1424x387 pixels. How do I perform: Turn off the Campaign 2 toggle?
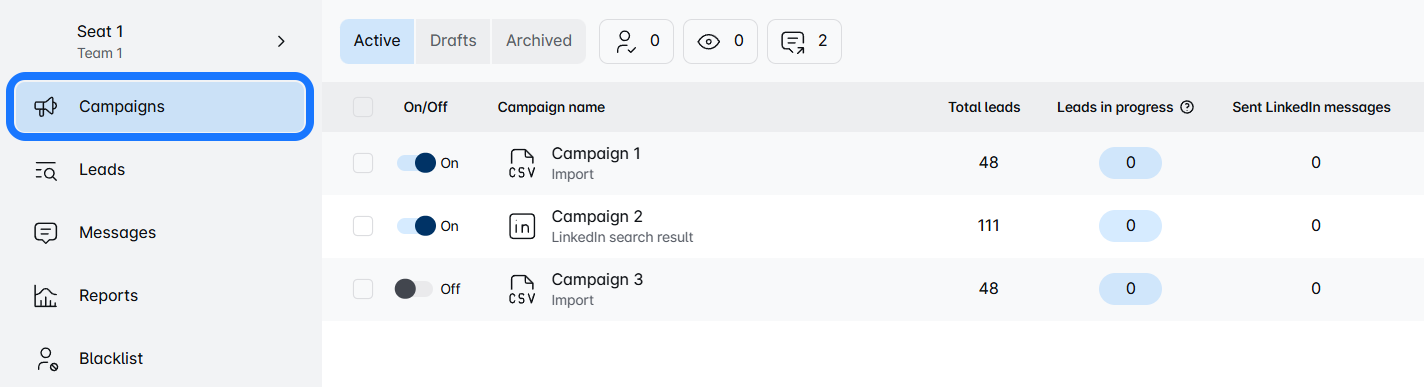[x=417, y=226]
